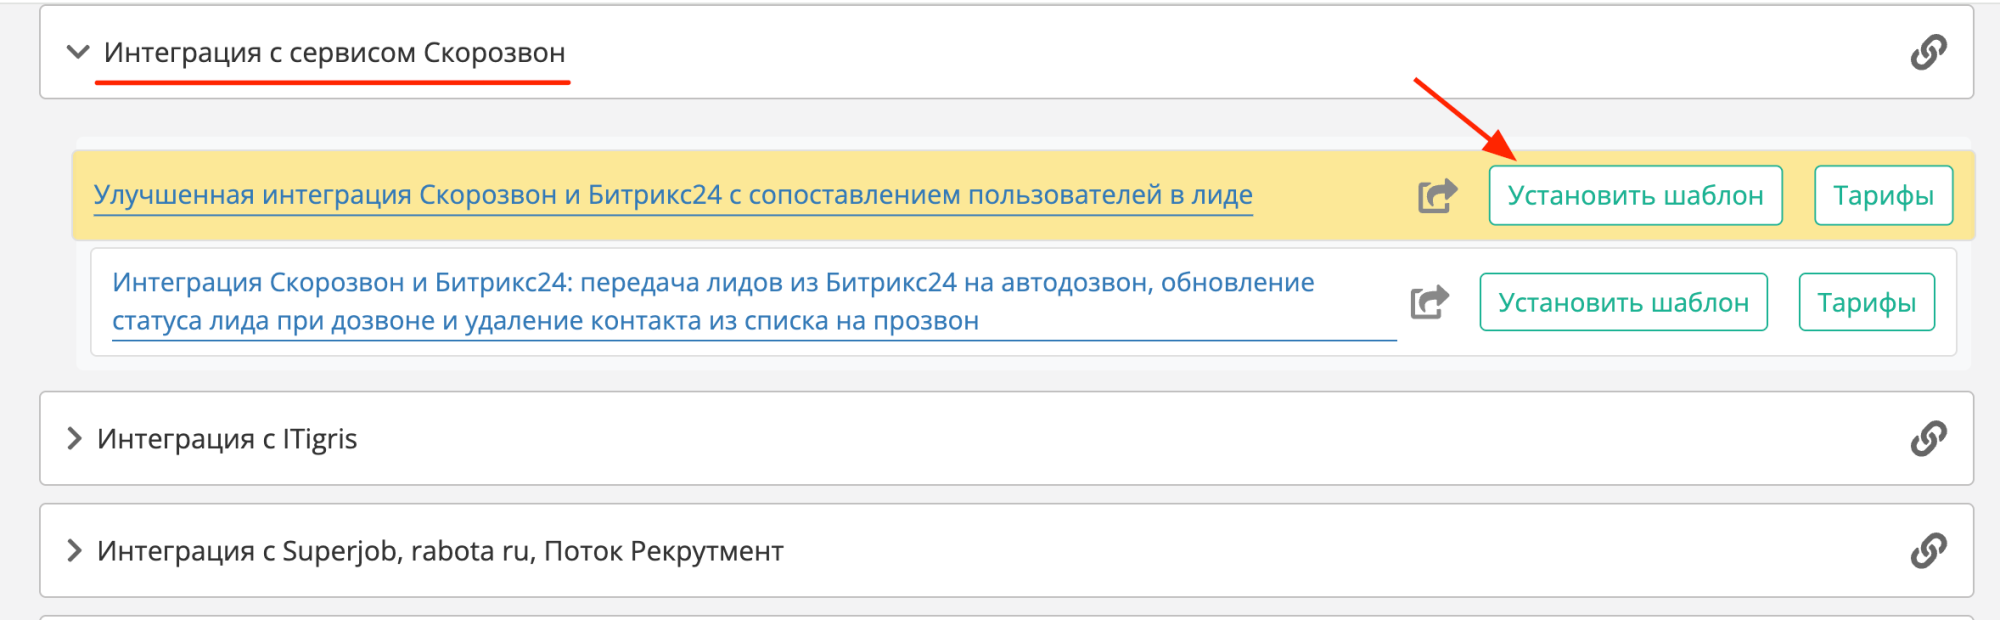Expand the ITigris integration section chevron

(x=74, y=438)
